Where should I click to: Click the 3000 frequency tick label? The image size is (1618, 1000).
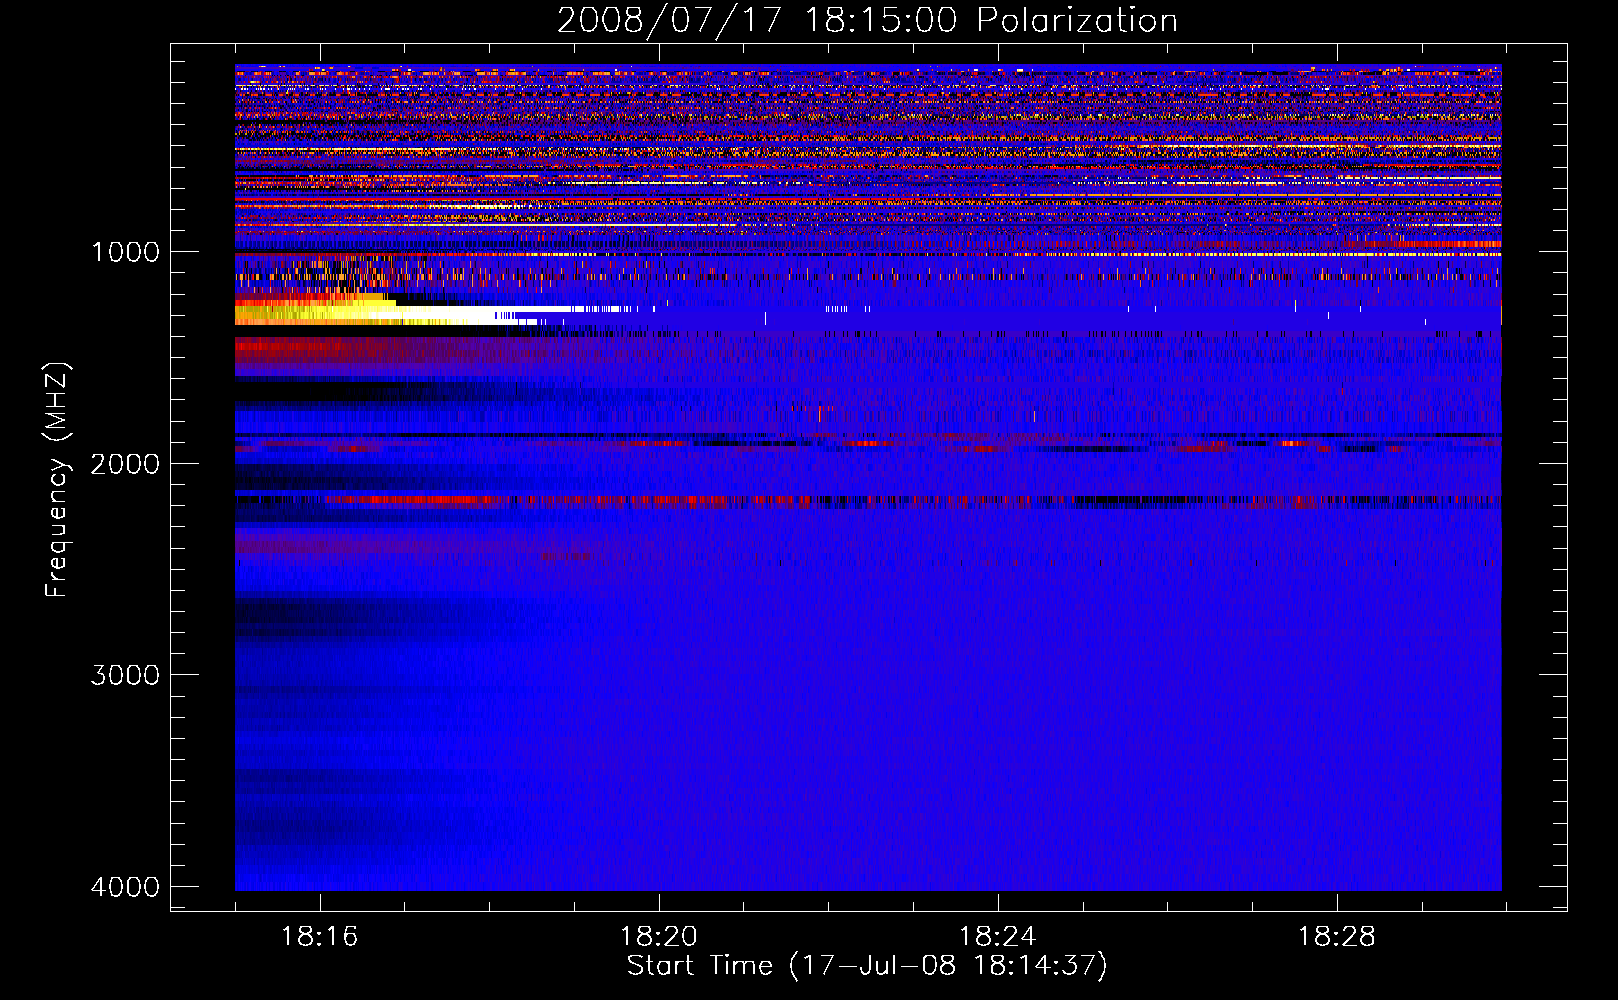125,675
